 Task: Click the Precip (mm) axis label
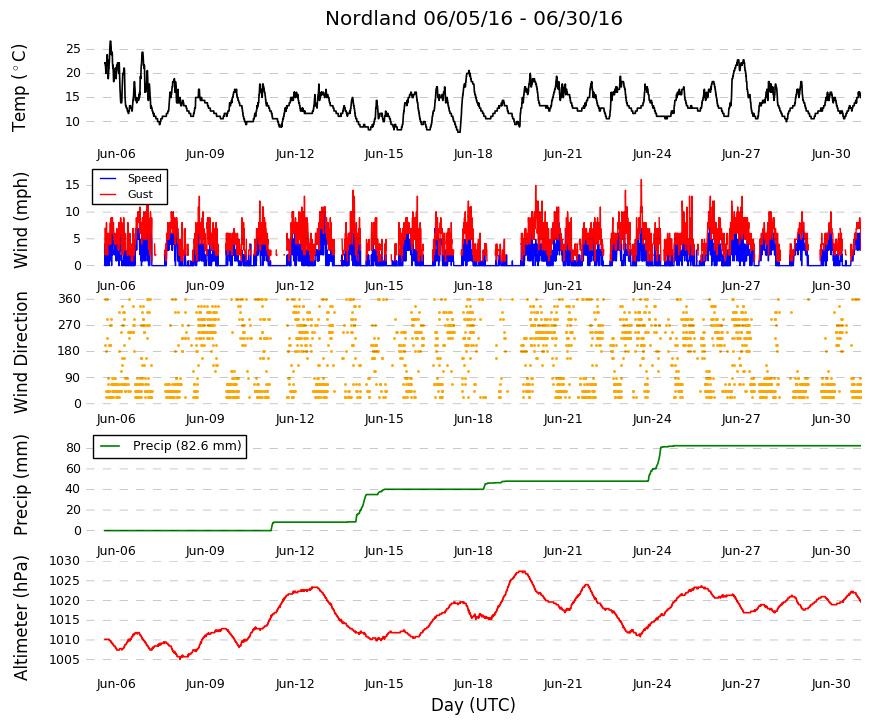coord(20,485)
